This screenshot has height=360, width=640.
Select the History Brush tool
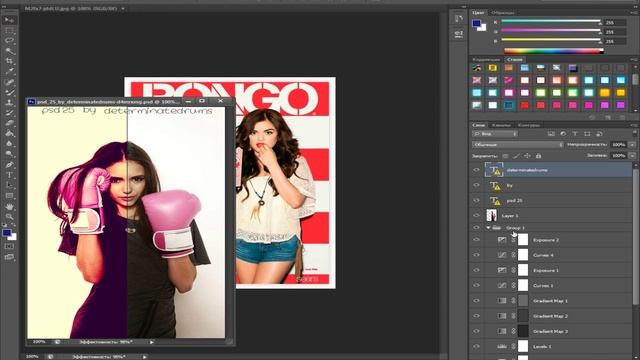(9, 113)
